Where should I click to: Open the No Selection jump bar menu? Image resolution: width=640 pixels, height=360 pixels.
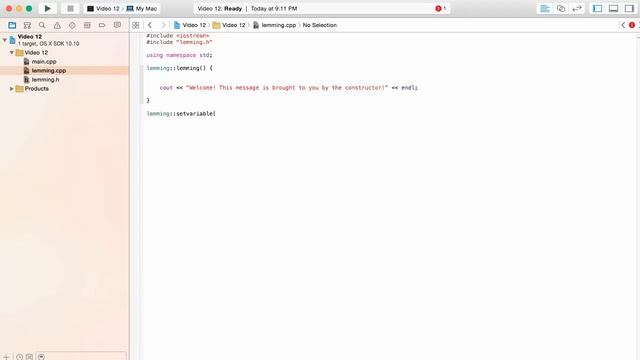(320, 25)
